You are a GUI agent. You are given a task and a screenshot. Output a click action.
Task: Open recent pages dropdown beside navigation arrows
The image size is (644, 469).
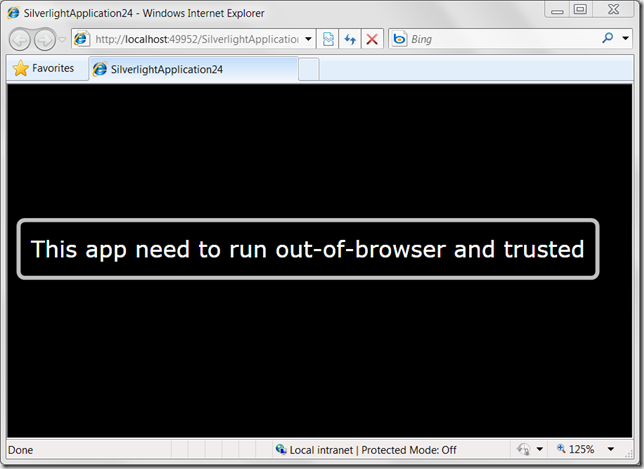point(62,40)
